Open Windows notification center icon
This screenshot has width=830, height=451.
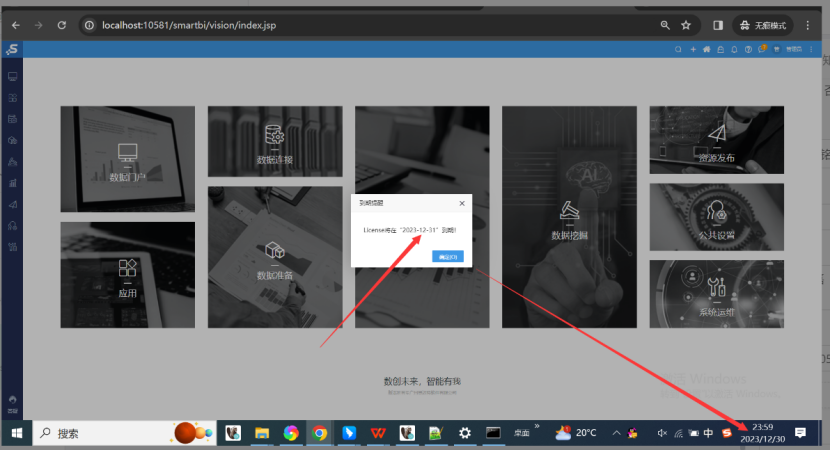[800, 434]
